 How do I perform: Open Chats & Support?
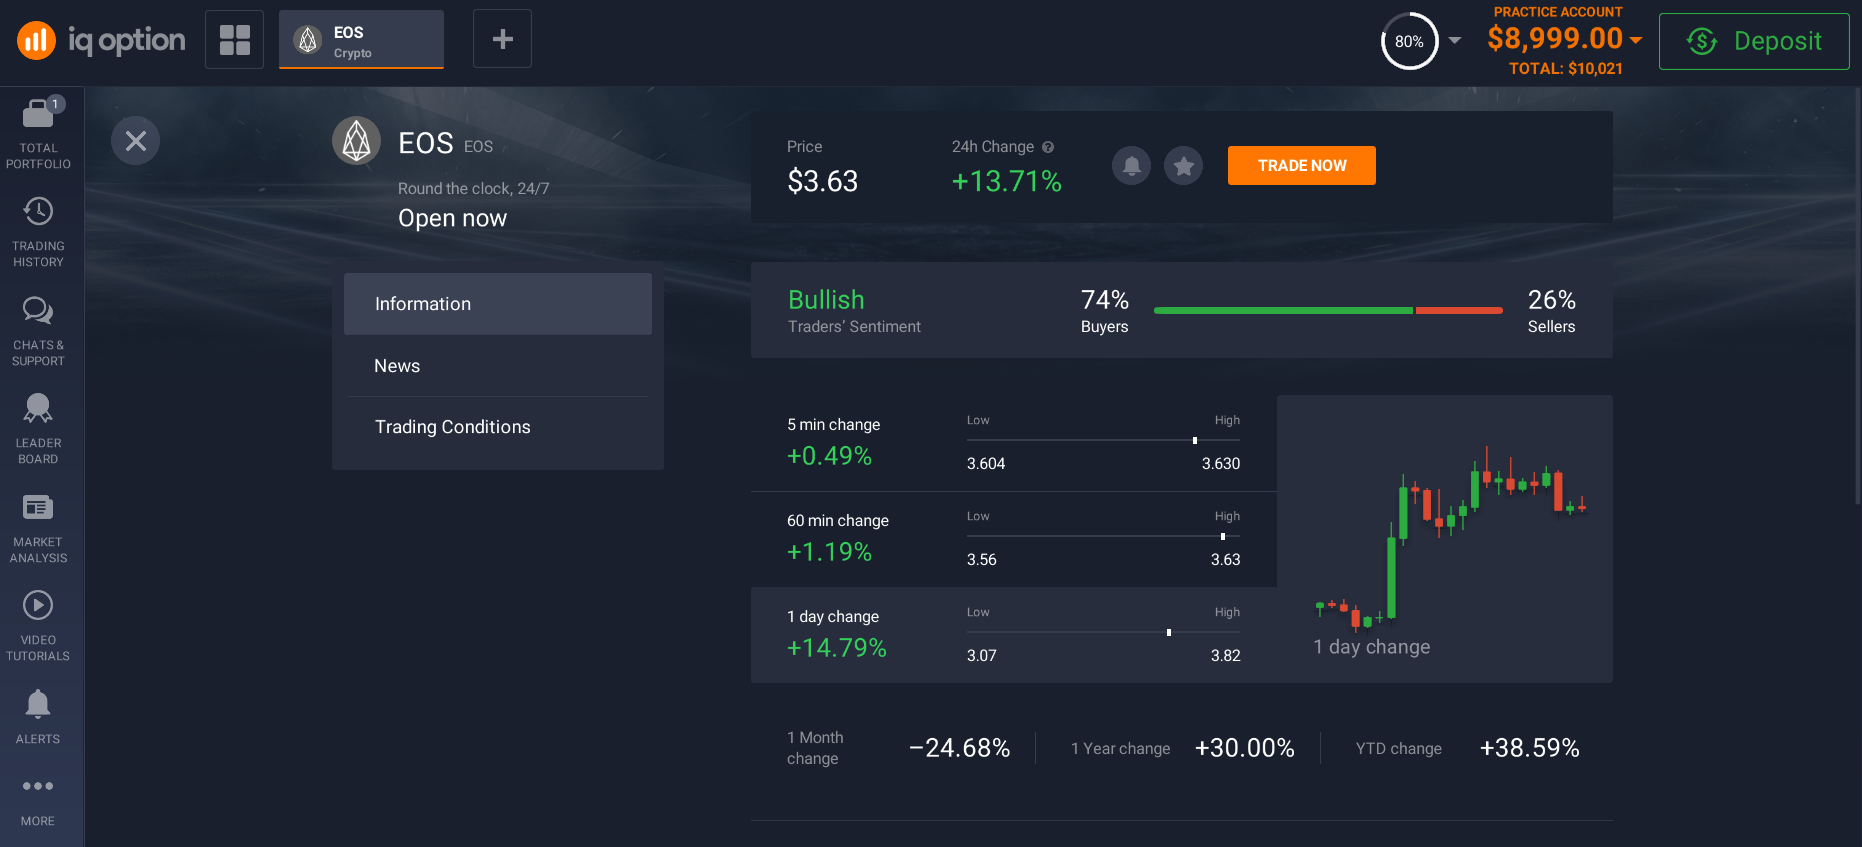coord(38,332)
